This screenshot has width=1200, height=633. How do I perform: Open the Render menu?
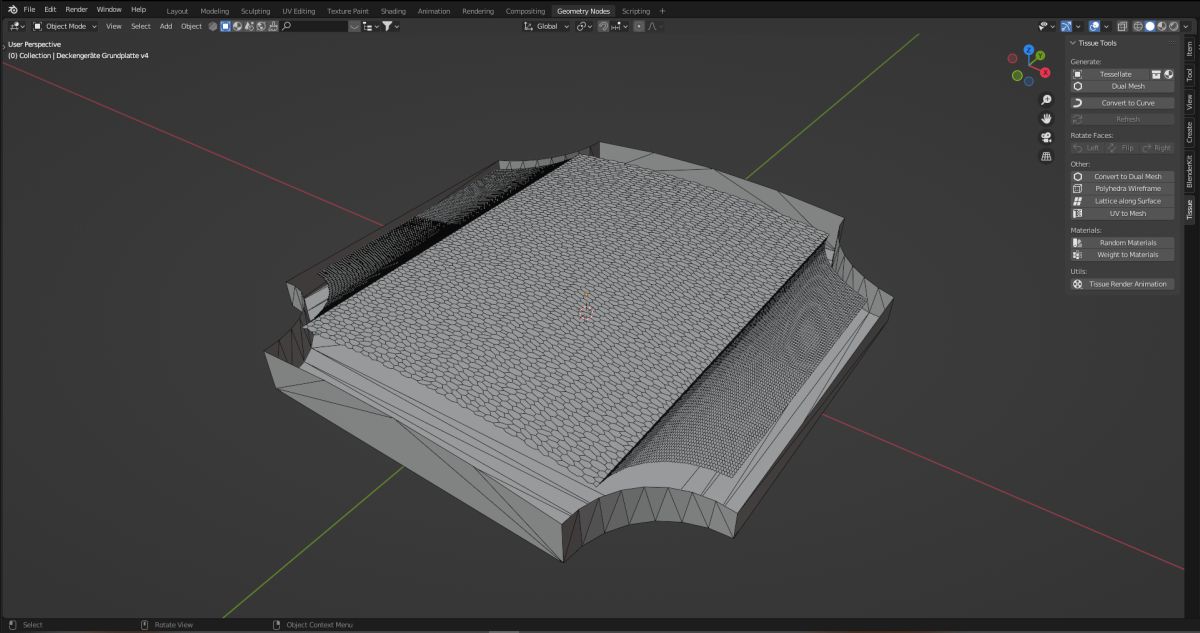coord(76,9)
